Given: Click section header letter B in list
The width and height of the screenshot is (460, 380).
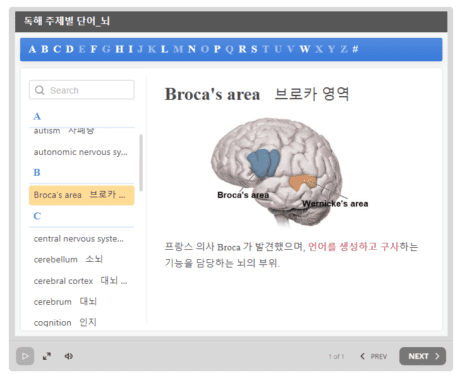Looking at the screenshot, I should coord(37,173).
